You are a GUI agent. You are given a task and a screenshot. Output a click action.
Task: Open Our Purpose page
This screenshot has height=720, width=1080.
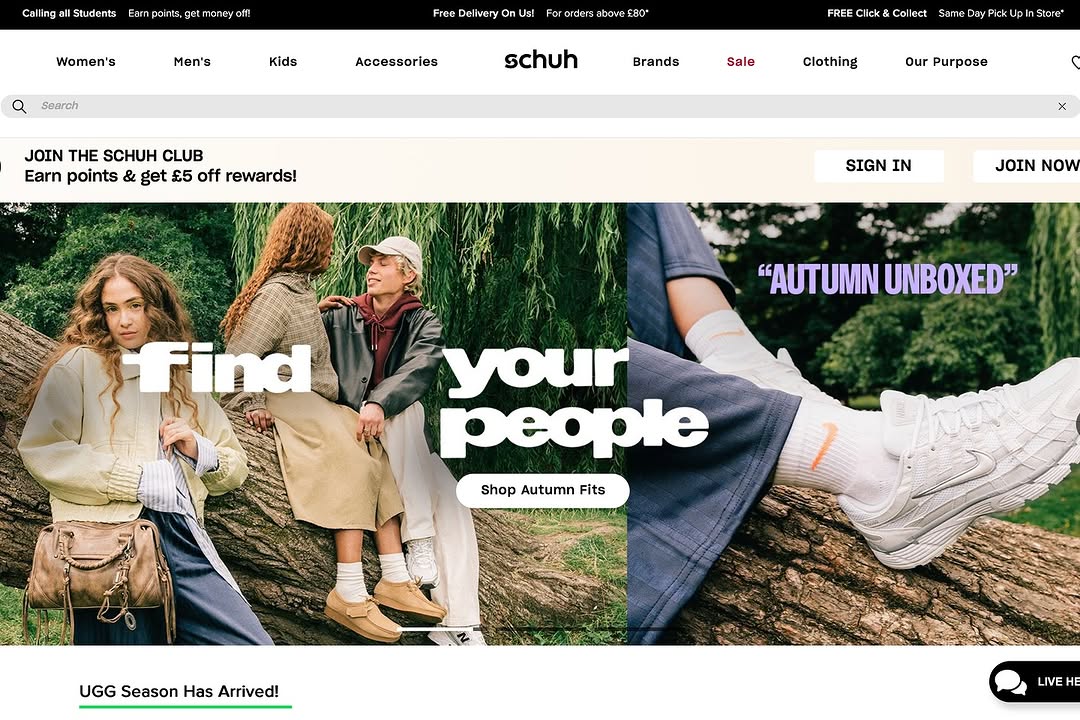946,61
